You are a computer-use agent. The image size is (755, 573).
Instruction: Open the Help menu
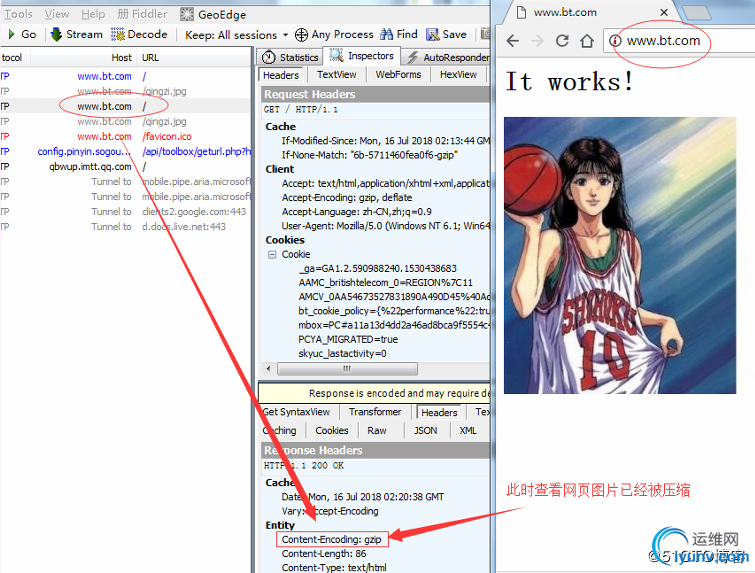point(93,14)
